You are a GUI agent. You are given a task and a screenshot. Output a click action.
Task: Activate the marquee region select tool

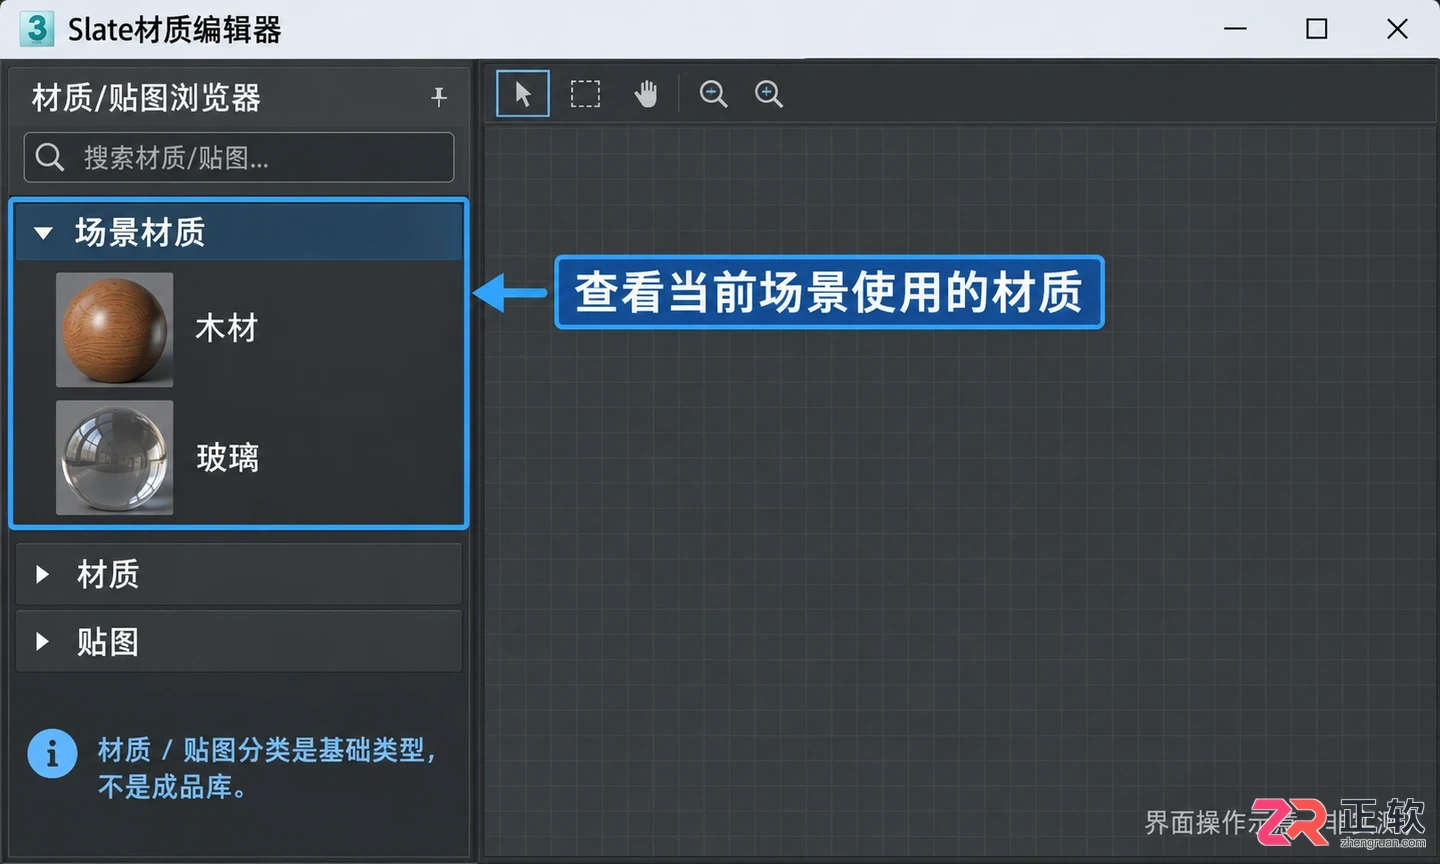585,94
